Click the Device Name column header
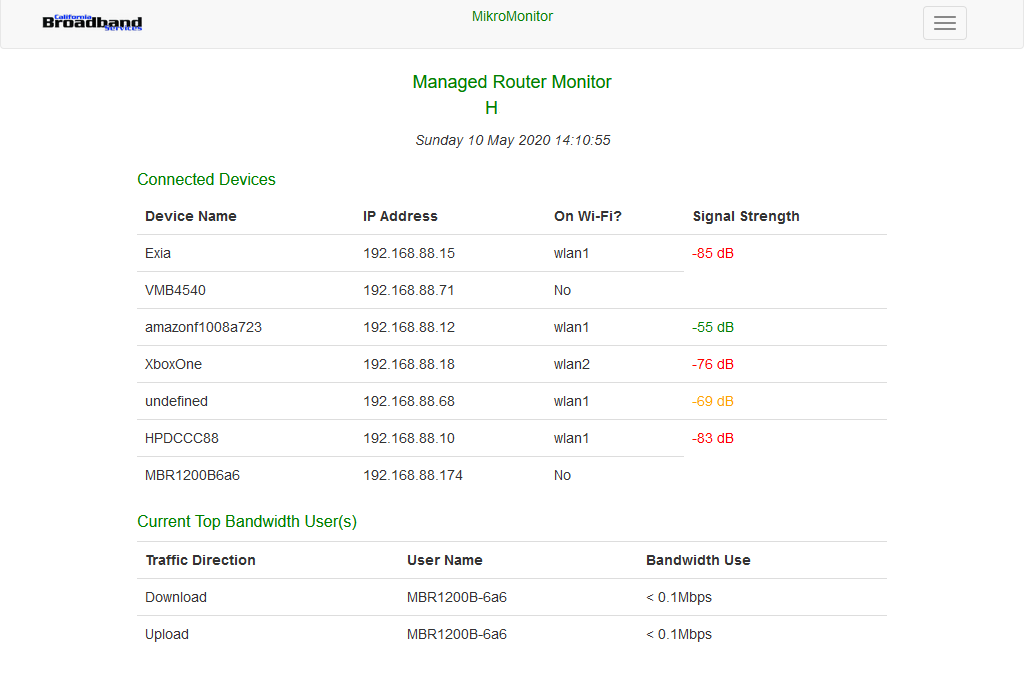This screenshot has height=691, width=1024. [190, 216]
